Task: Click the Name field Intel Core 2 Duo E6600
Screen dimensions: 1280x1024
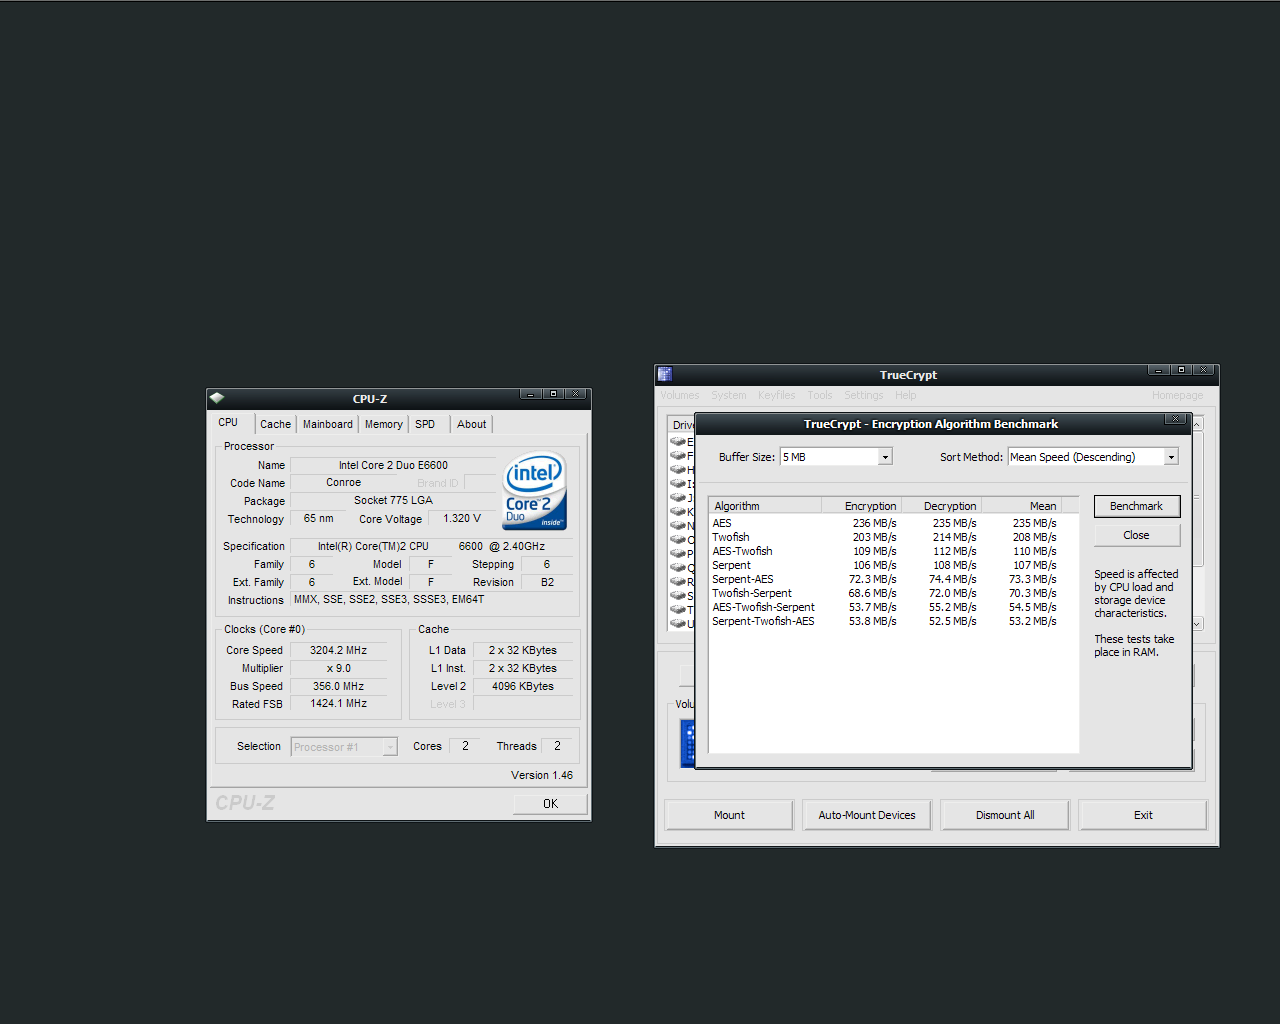Action: coord(393,465)
